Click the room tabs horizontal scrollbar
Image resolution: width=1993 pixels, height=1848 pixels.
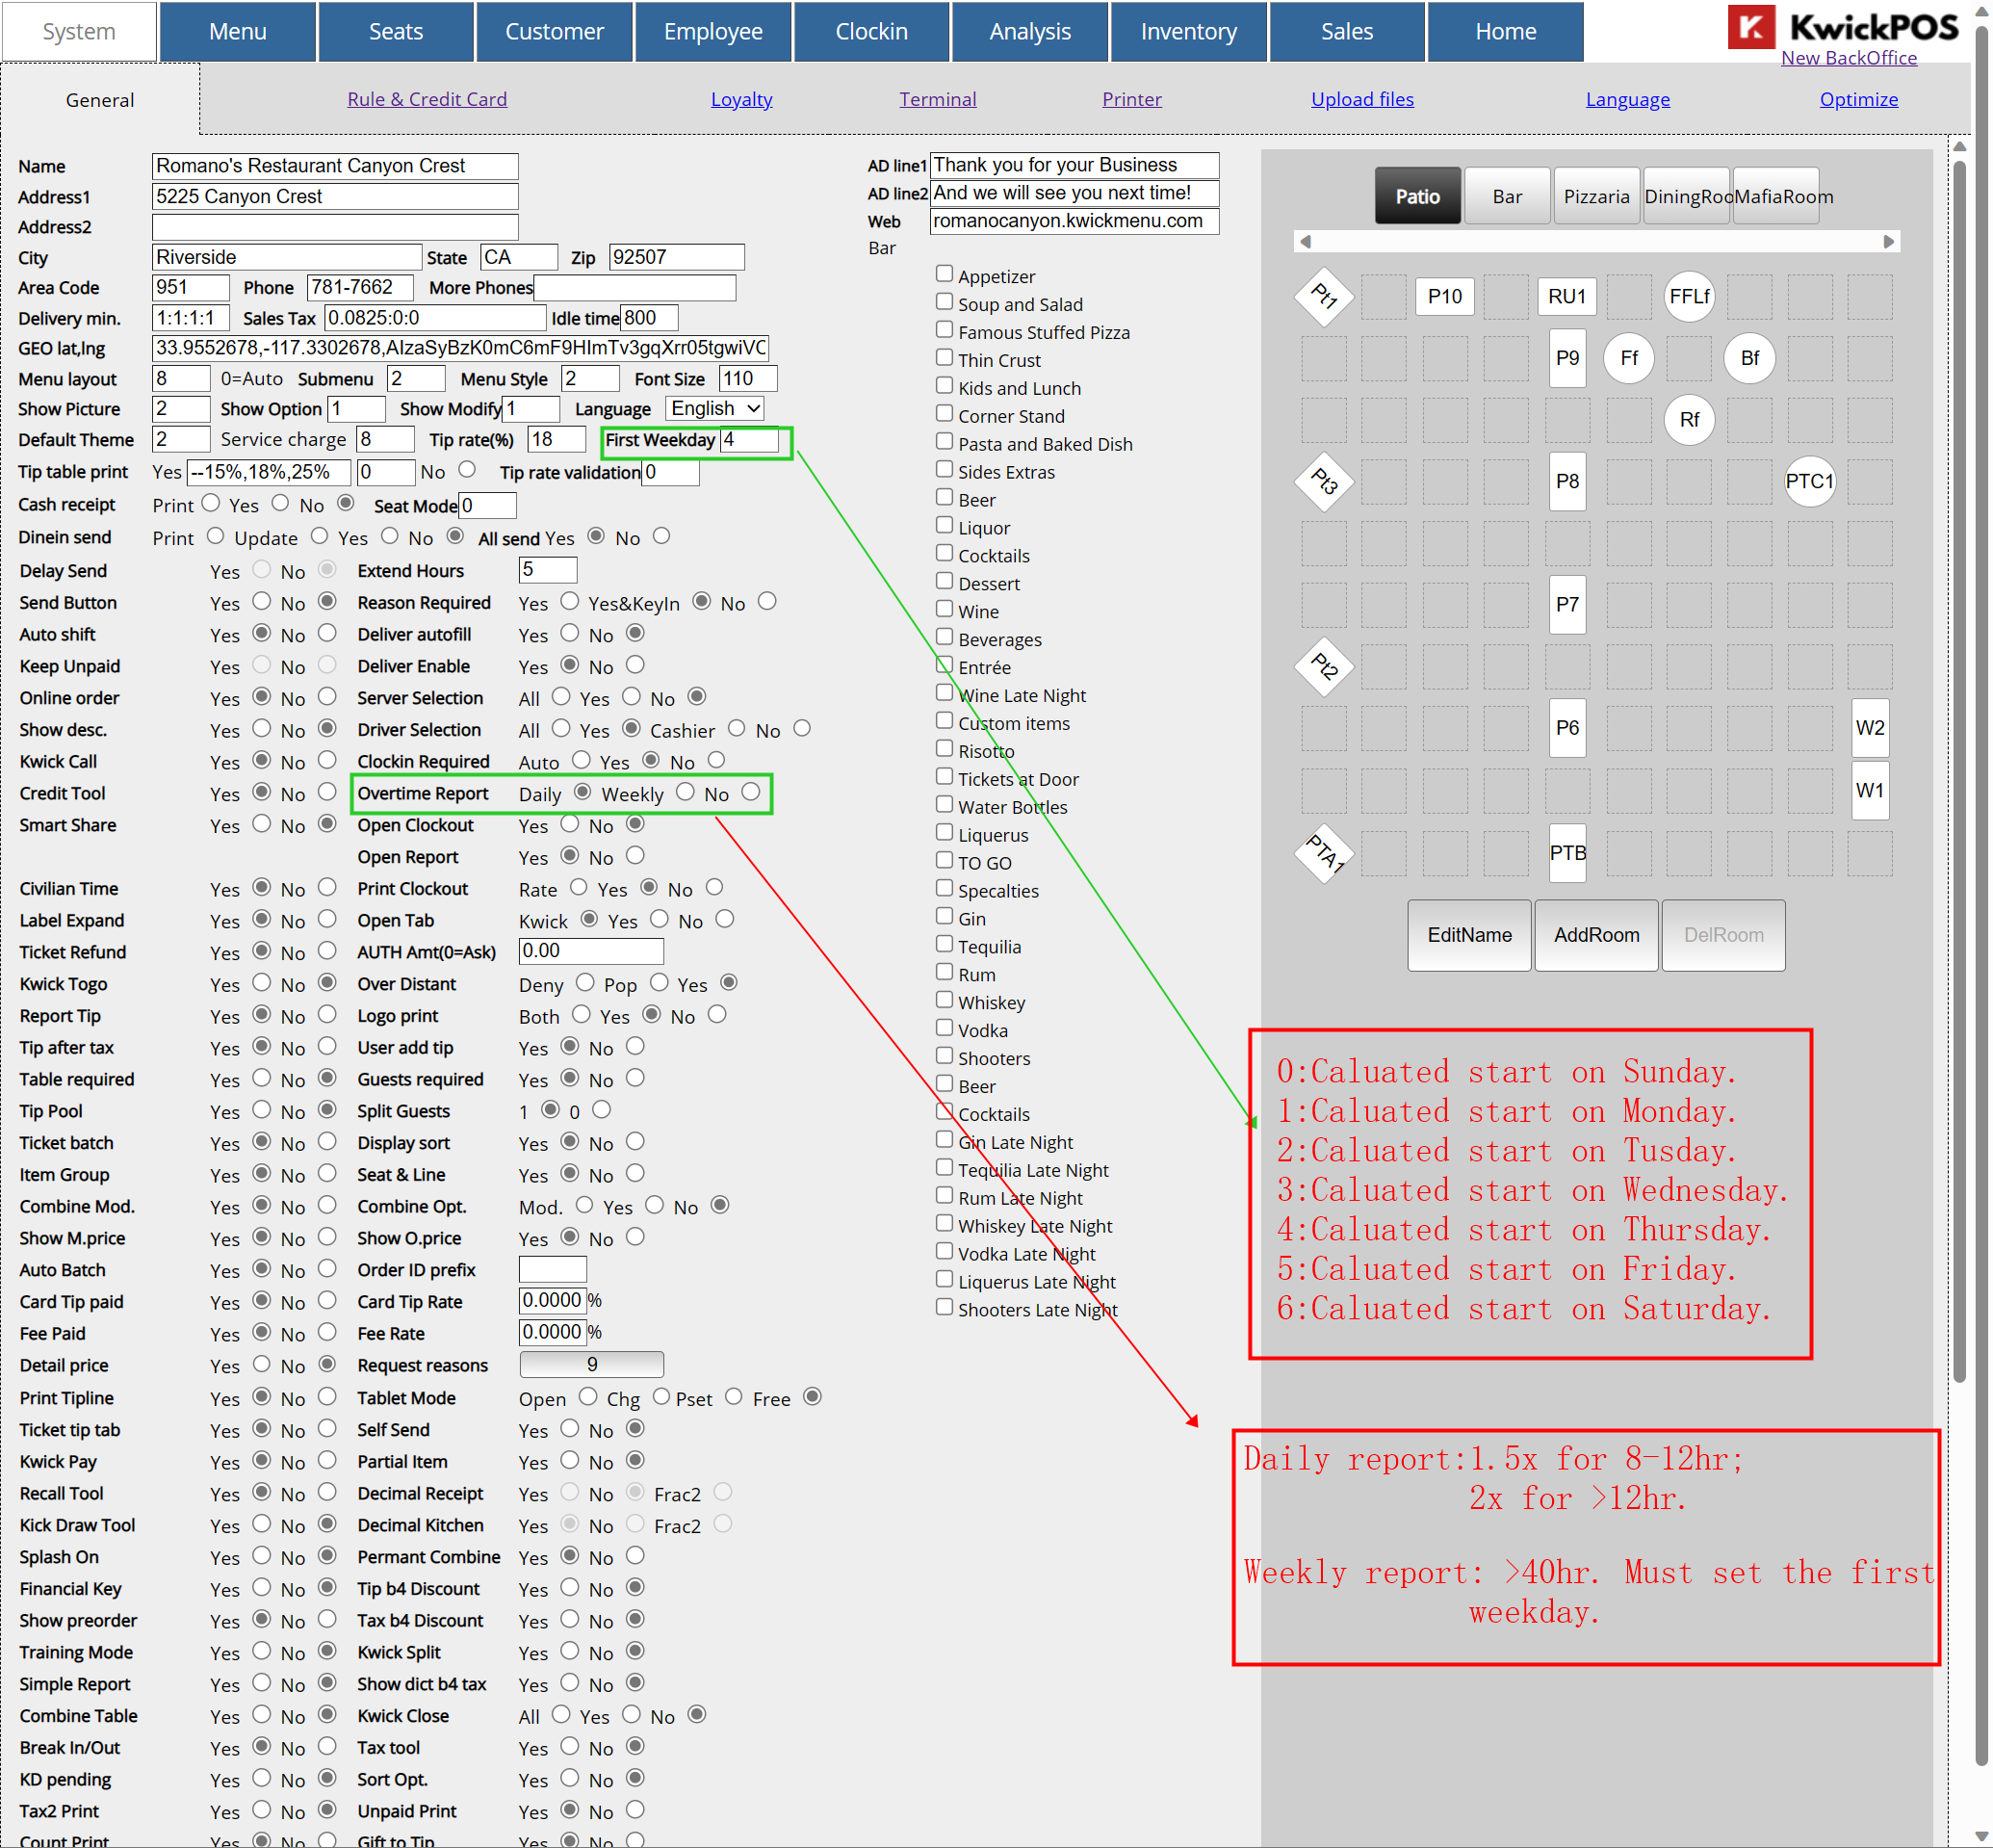(1596, 242)
